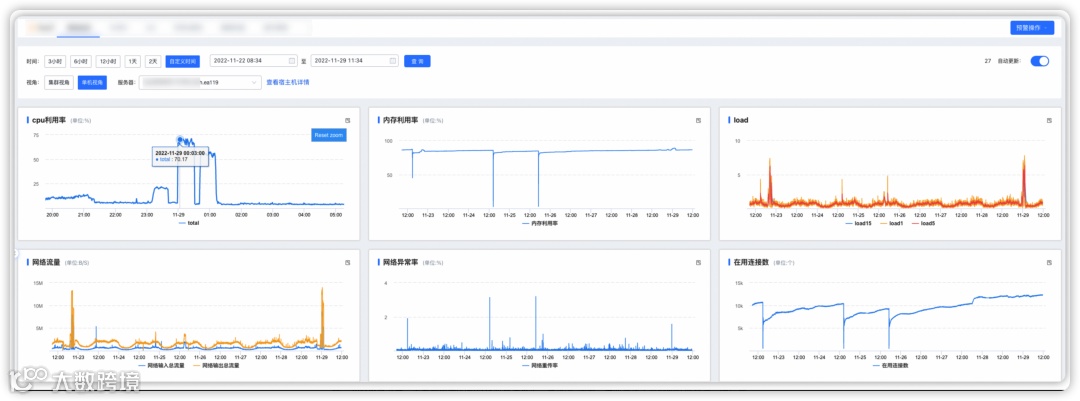
Task: Toggle the 网络输出总流量 legend series
Action: (x=216, y=365)
